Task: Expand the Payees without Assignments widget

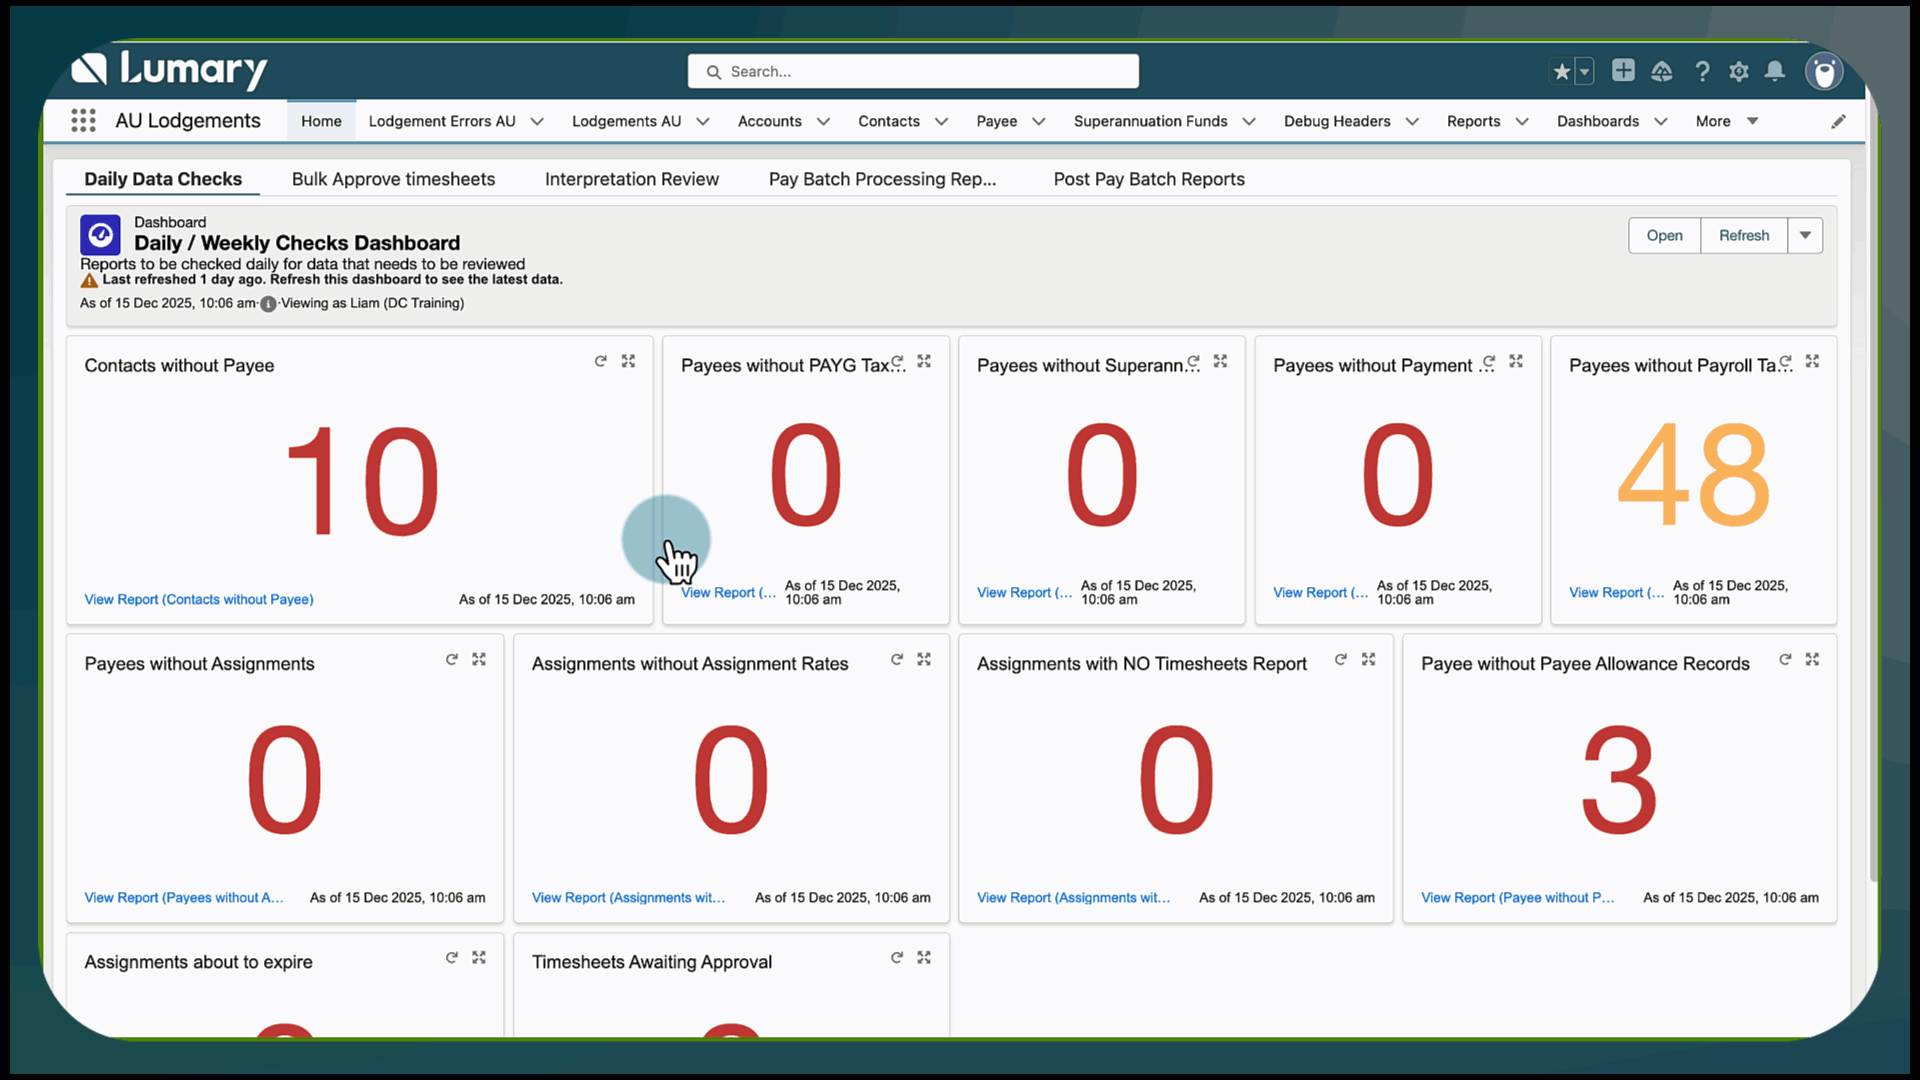Action: [x=479, y=659]
